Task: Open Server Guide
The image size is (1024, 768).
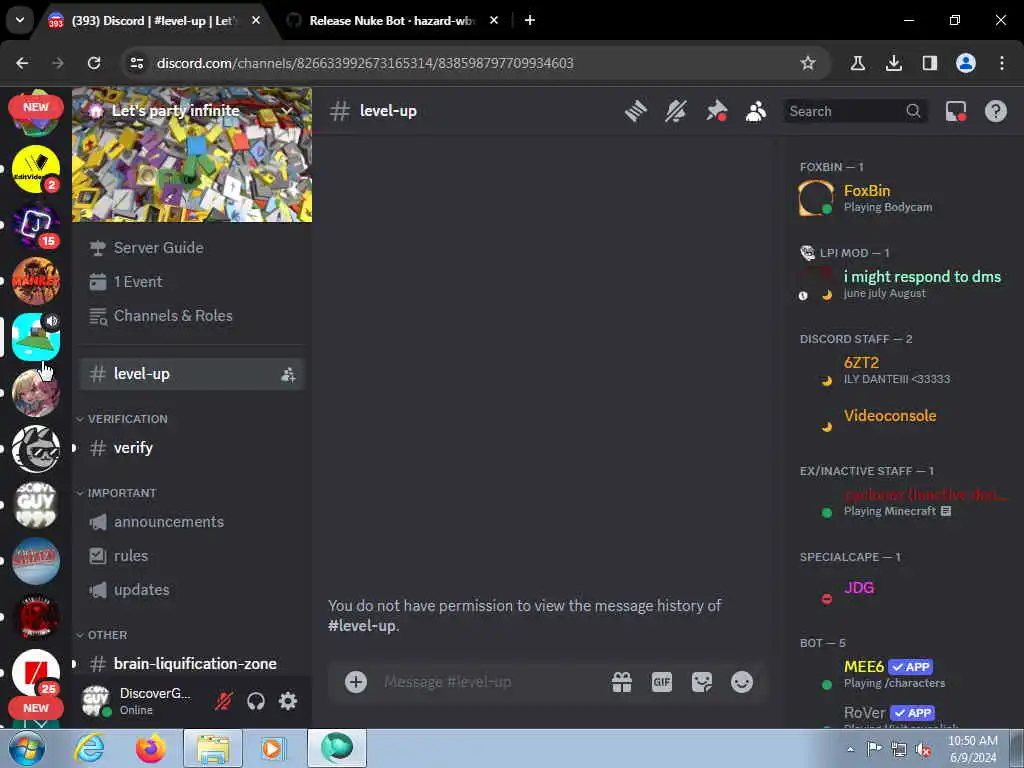Action: [191, 248]
